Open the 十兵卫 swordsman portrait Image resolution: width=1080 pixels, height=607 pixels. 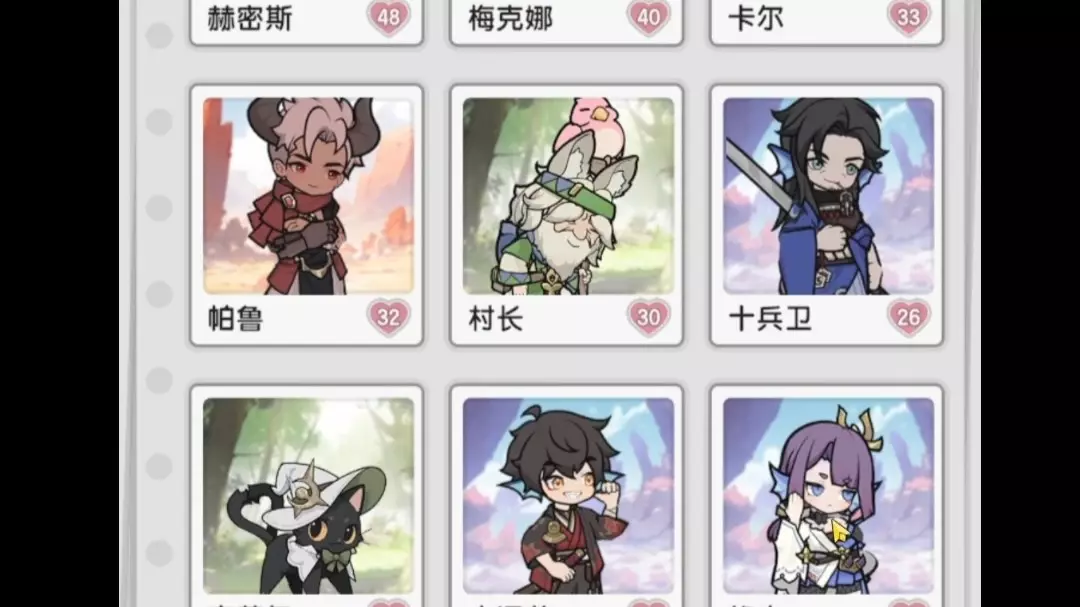(829, 196)
